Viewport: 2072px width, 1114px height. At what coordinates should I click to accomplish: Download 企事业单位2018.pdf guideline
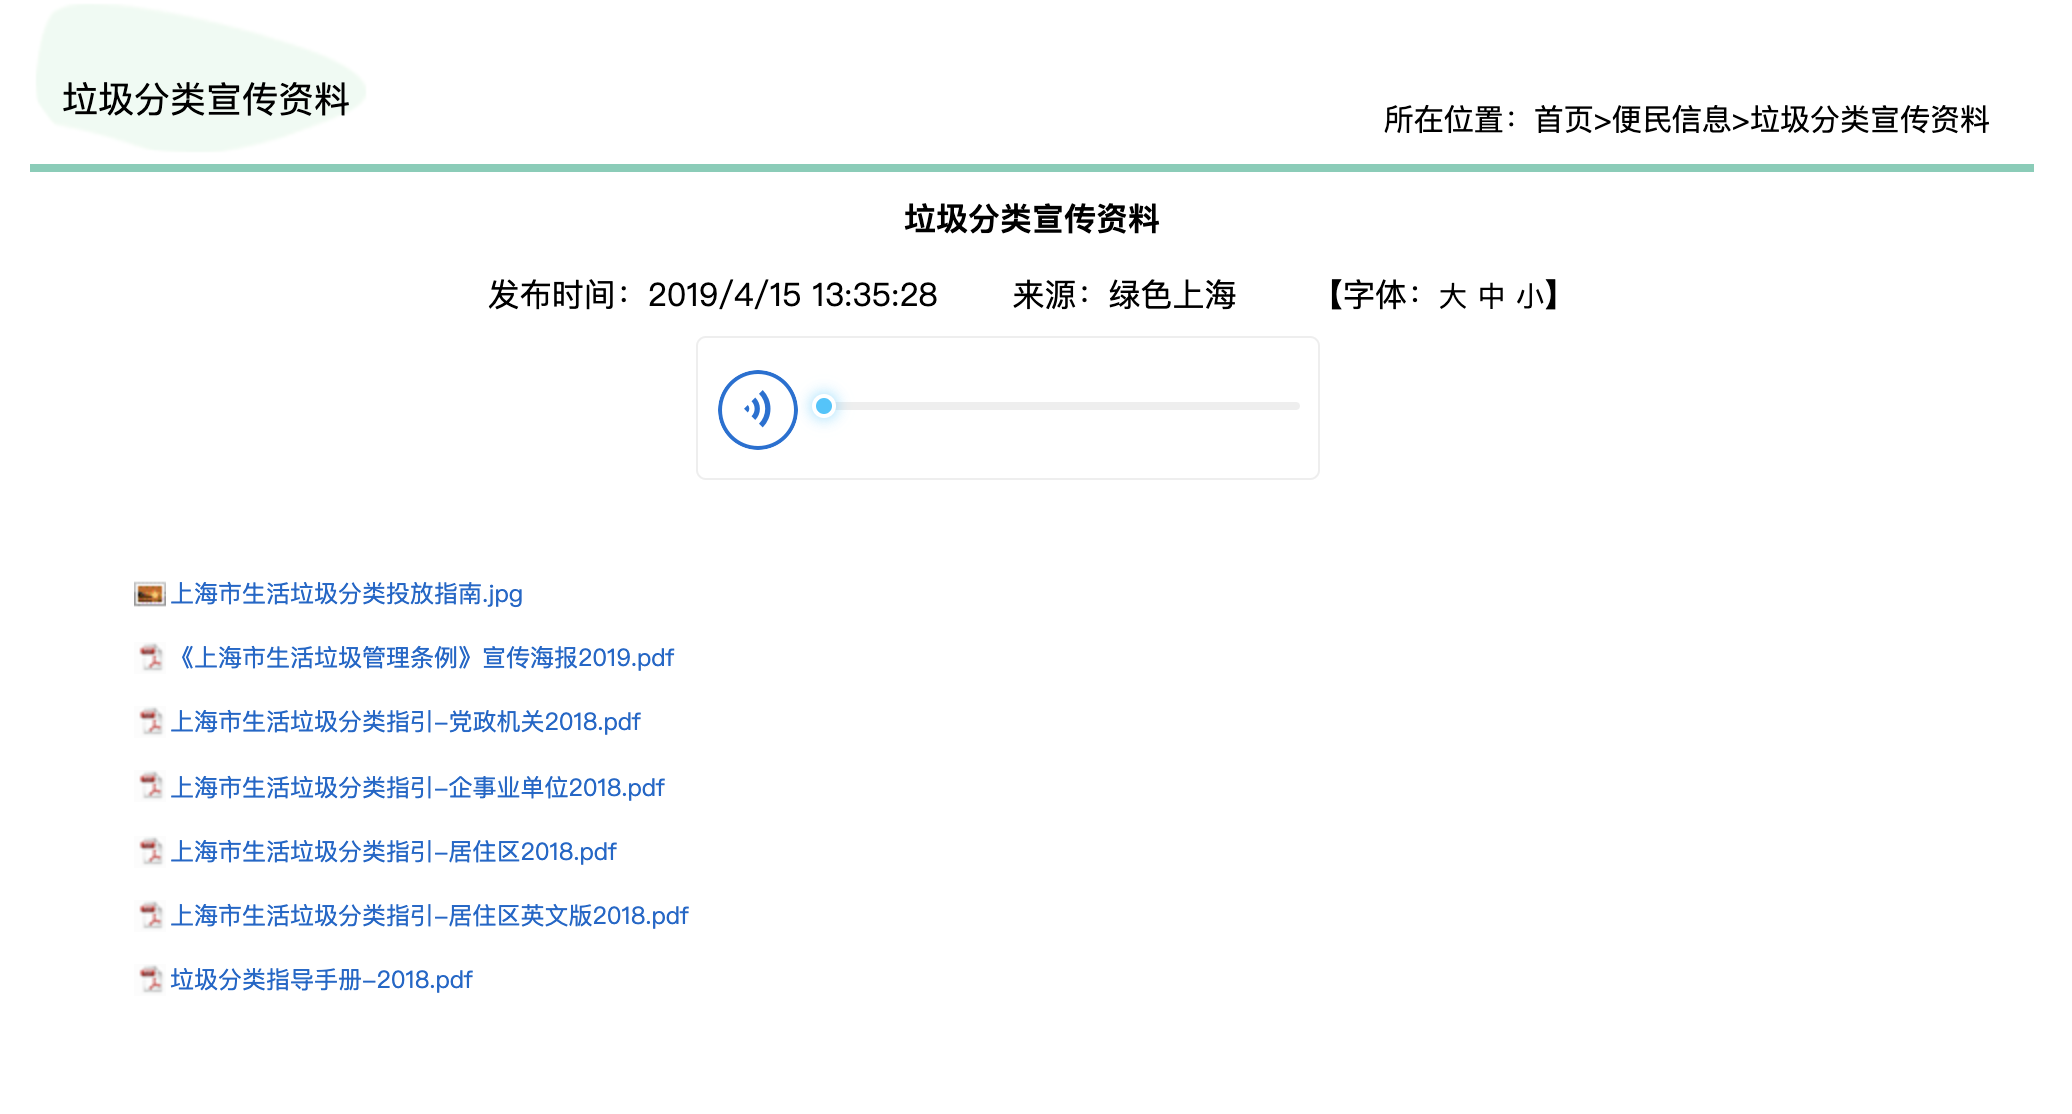tap(417, 788)
